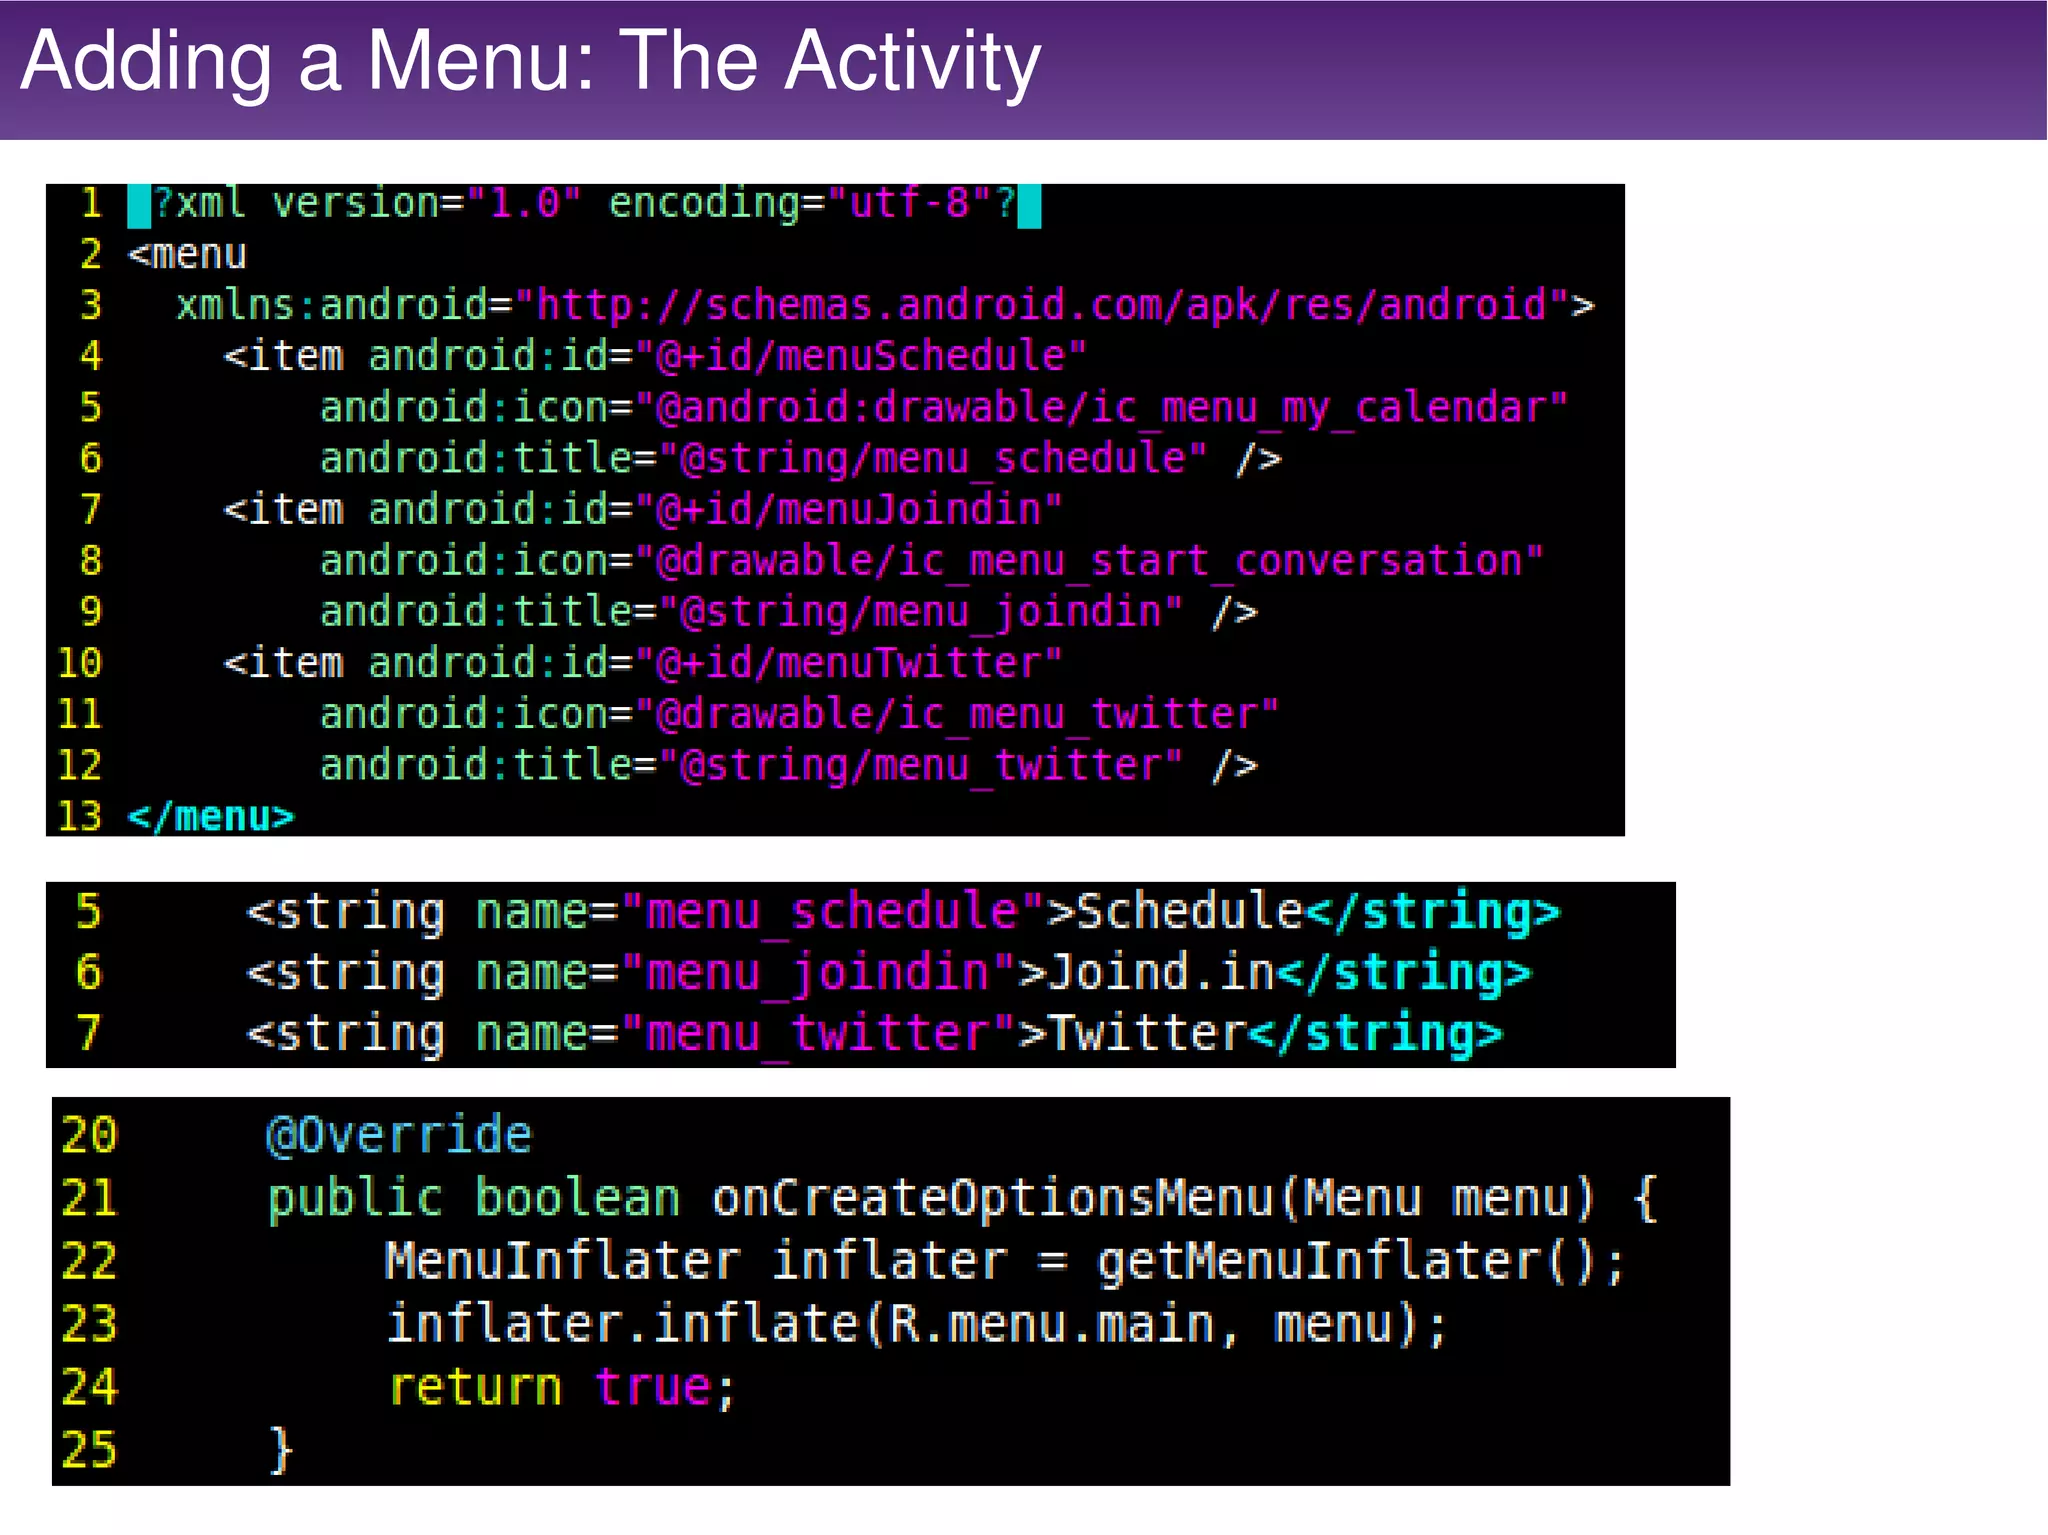The width and height of the screenshot is (2048, 1535).
Task: Click the ic_menu_twitter icon attribute line
Action: [x=799, y=714]
